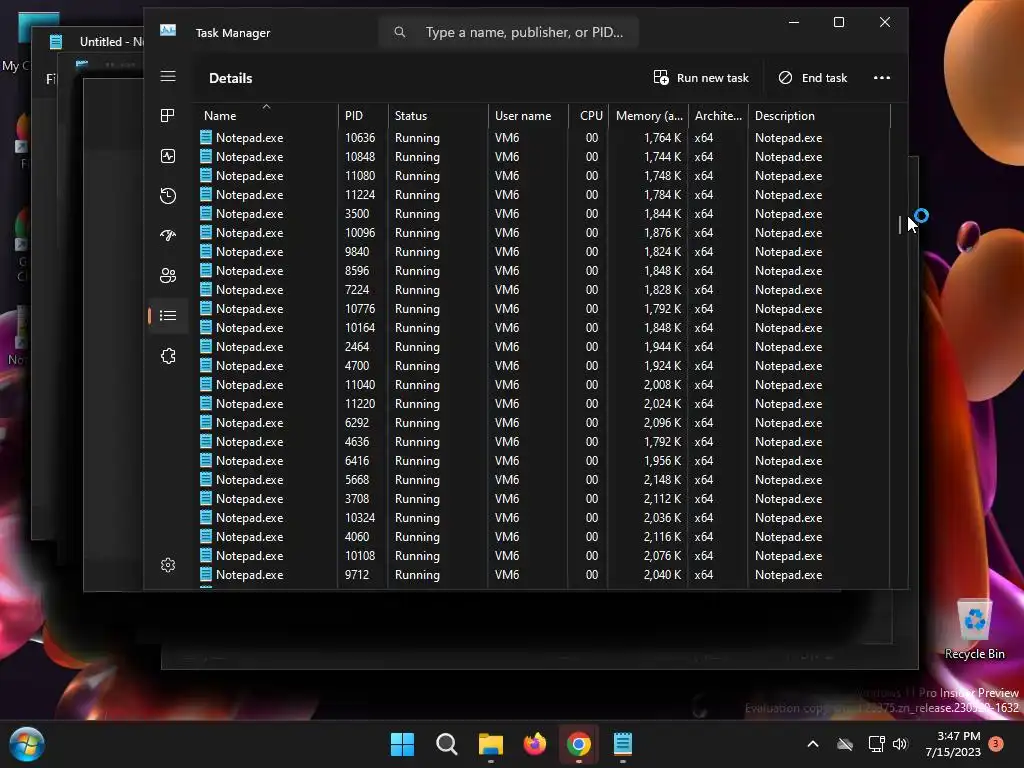Sort by the CPU column header
Viewport: 1024px width, 768px height.
(x=589, y=116)
